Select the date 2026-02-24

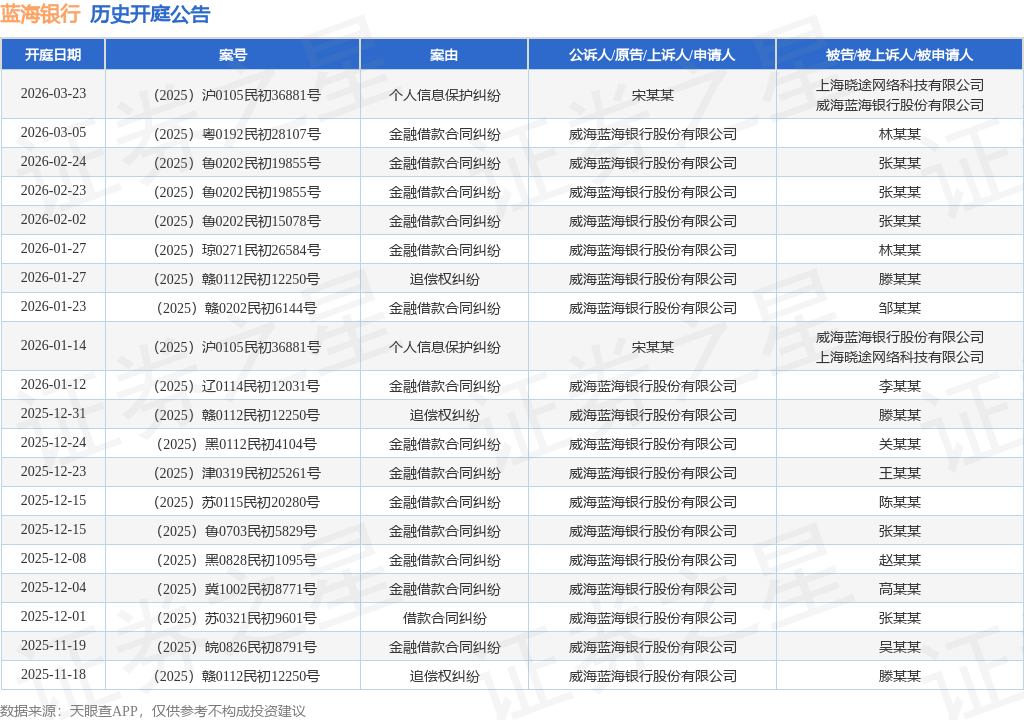click(x=54, y=161)
